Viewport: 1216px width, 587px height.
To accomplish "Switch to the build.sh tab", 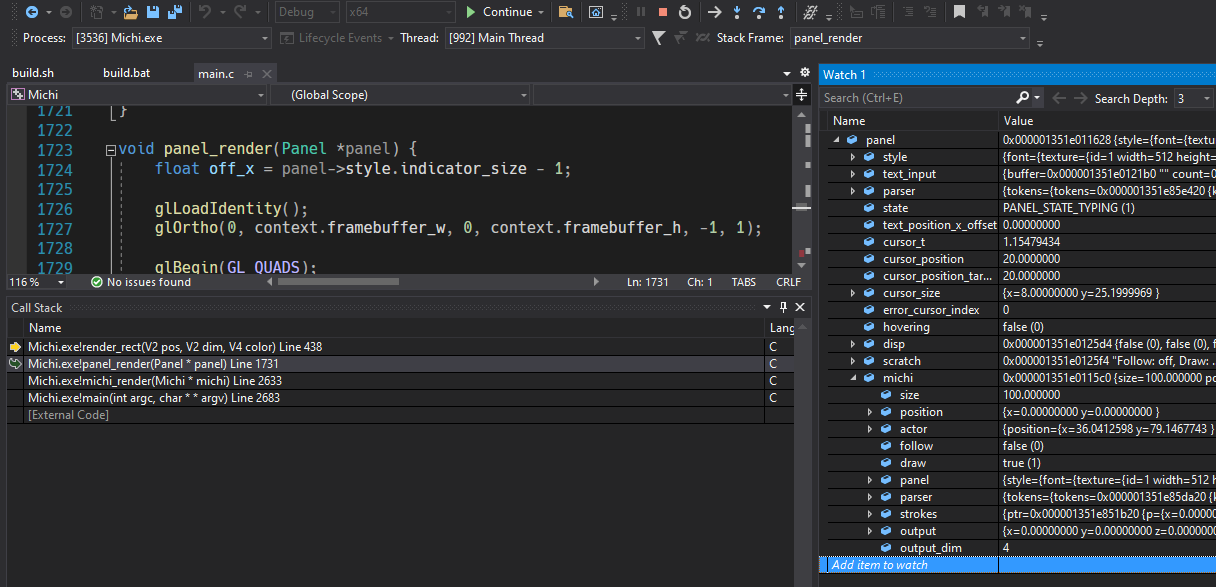I will pyautogui.click(x=33, y=73).
